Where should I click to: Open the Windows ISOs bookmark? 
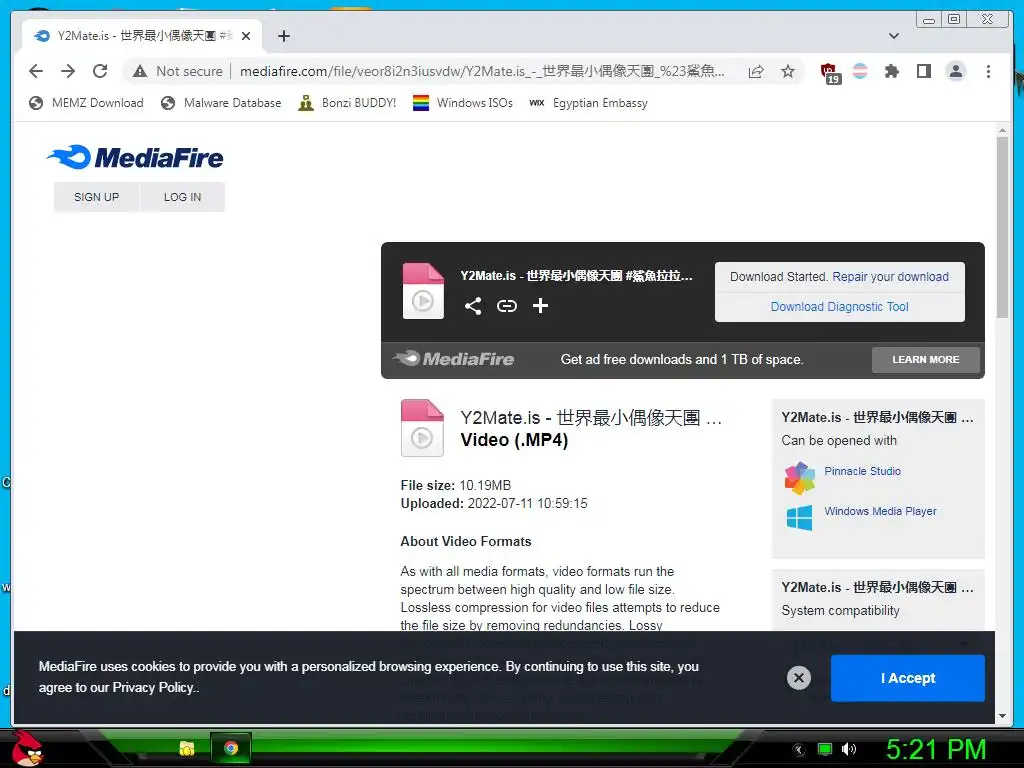pyautogui.click(x=463, y=103)
